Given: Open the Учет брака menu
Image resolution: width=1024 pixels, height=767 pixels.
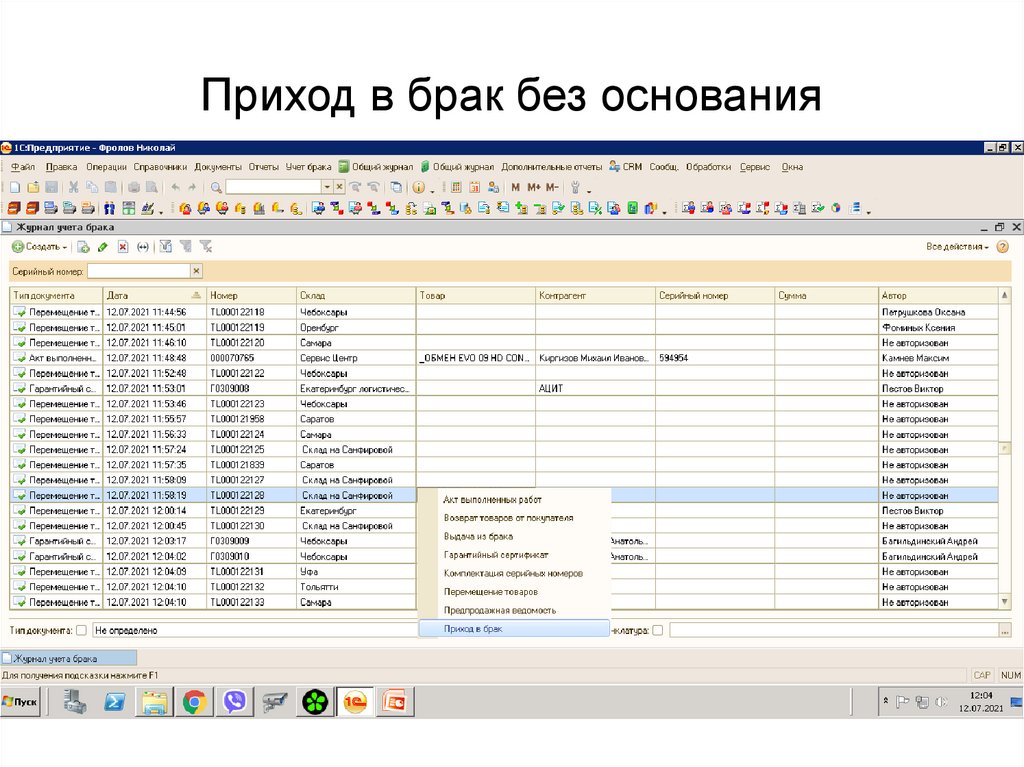Looking at the screenshot, I should click(x=308, y=167).
